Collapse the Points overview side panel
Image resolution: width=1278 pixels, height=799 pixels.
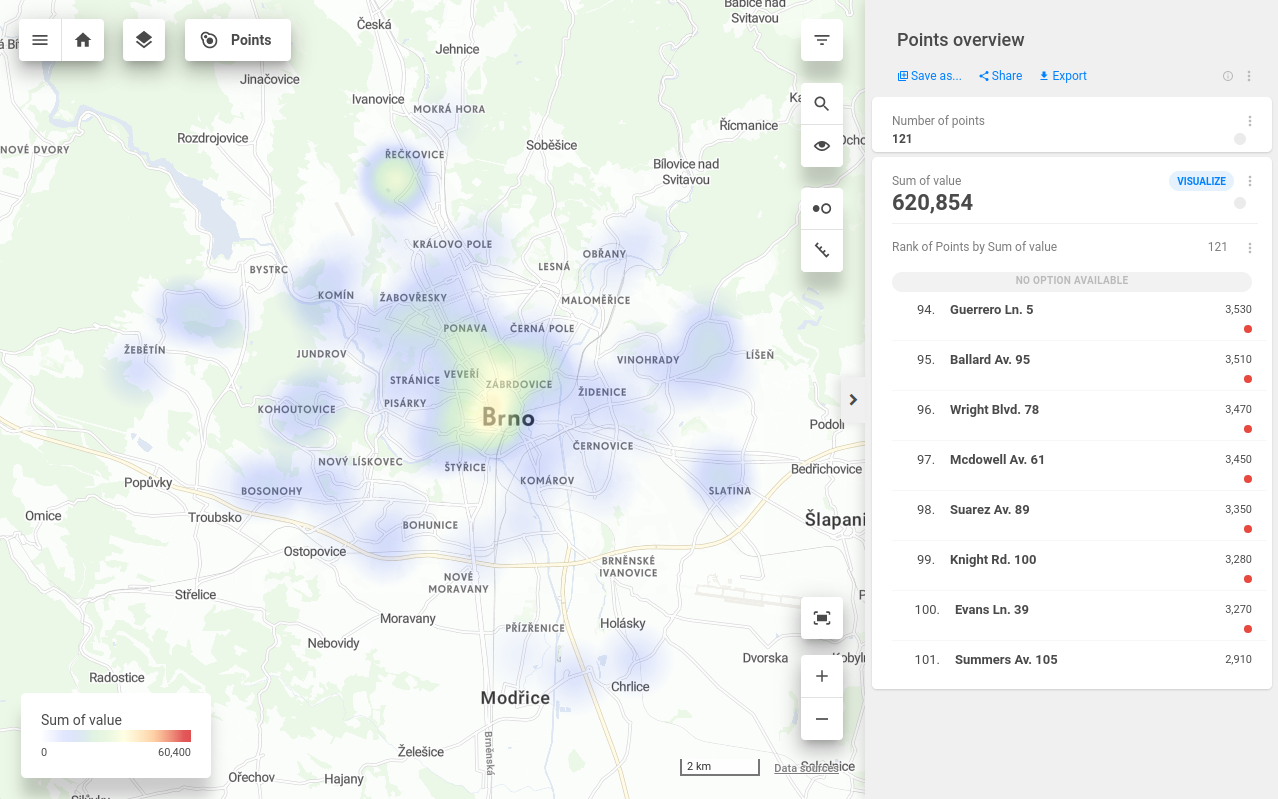pyautogui.click(x=853, y=400)
